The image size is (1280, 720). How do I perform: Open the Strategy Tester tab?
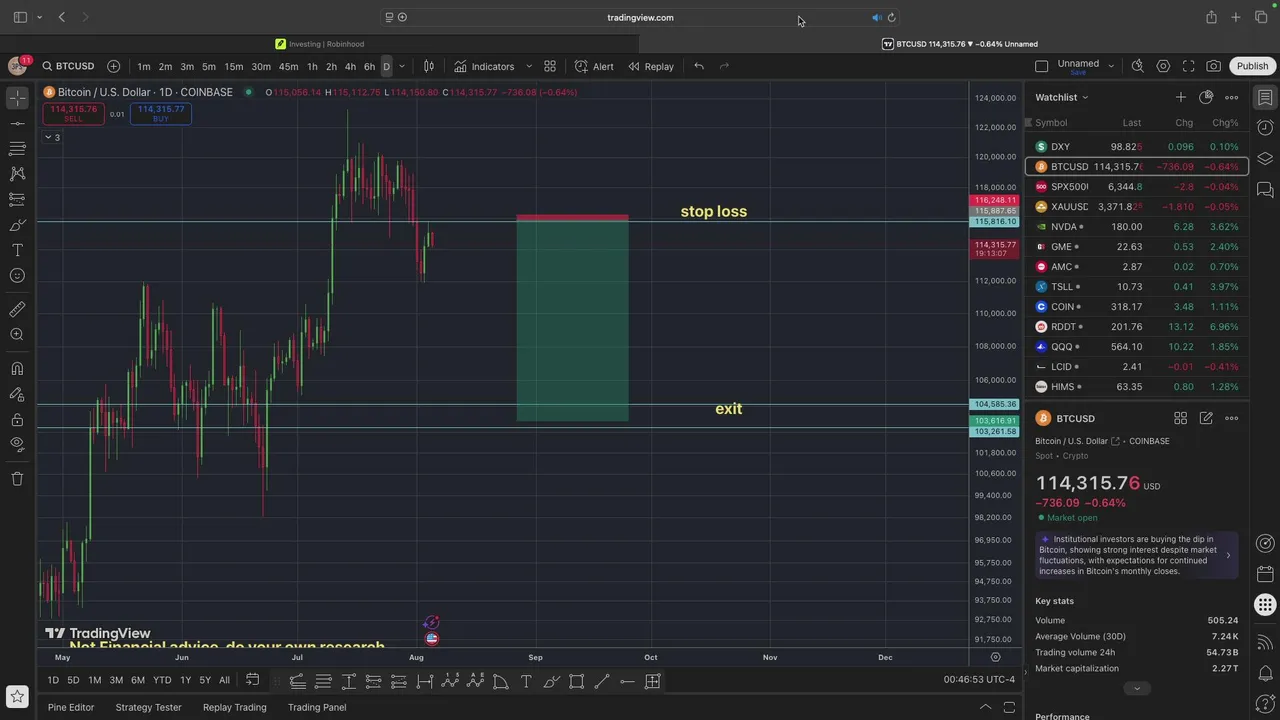point(148,707)
